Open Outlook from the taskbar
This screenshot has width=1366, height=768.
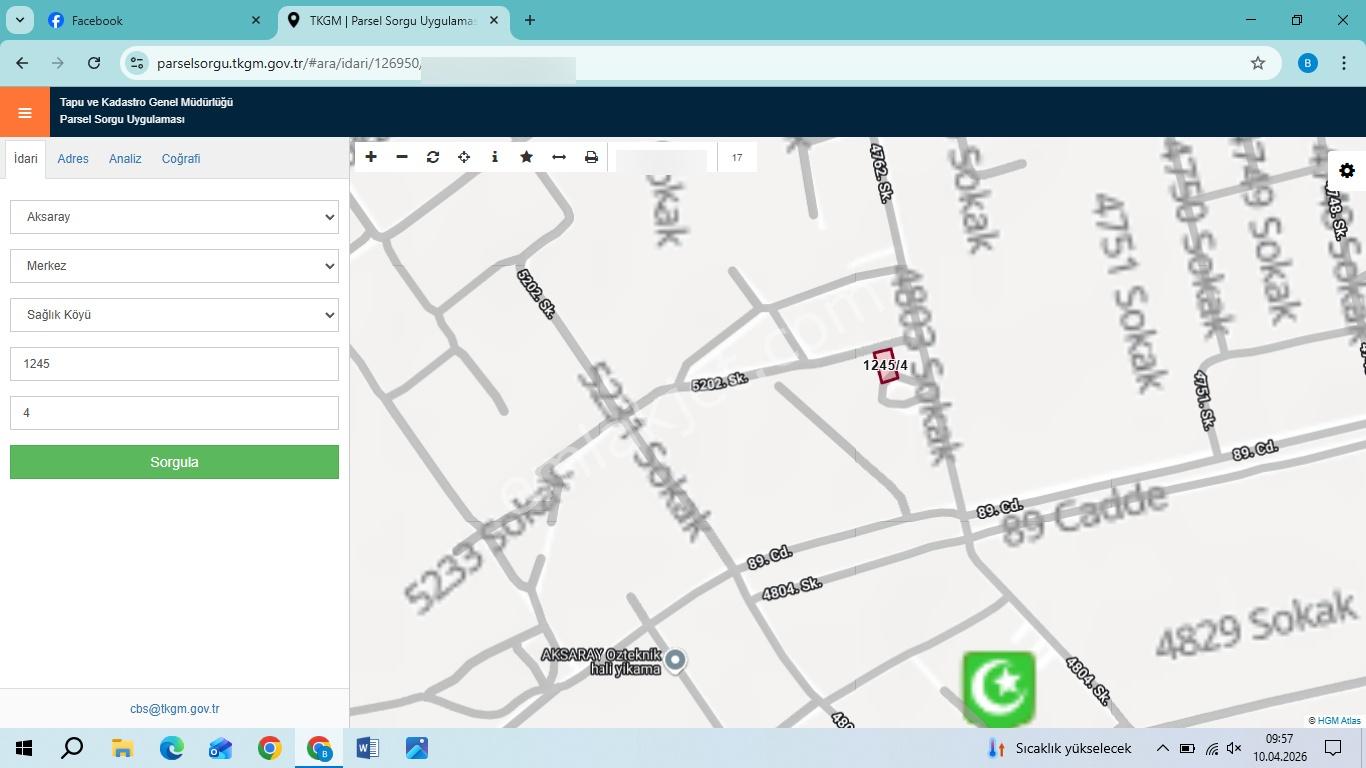click(220, 748)
